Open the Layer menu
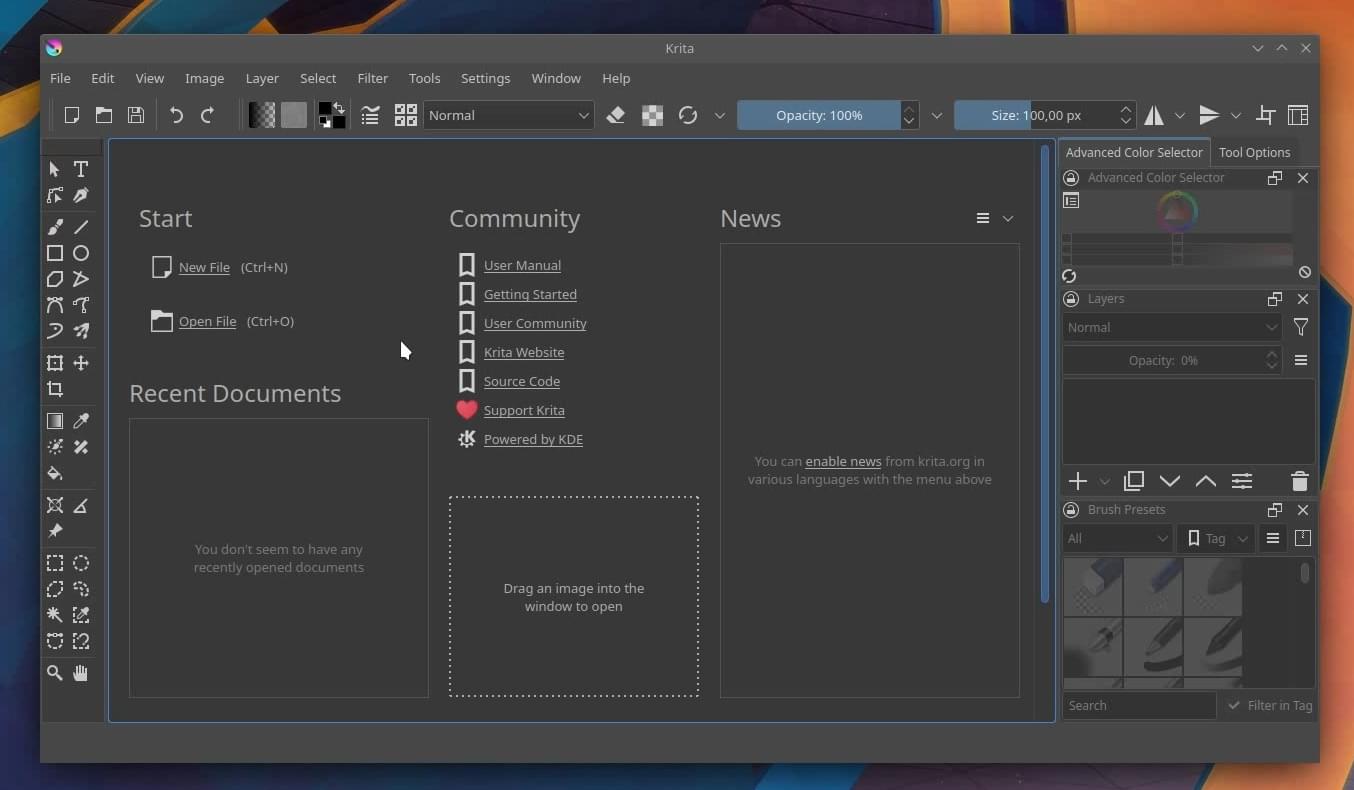 point(262,78)
